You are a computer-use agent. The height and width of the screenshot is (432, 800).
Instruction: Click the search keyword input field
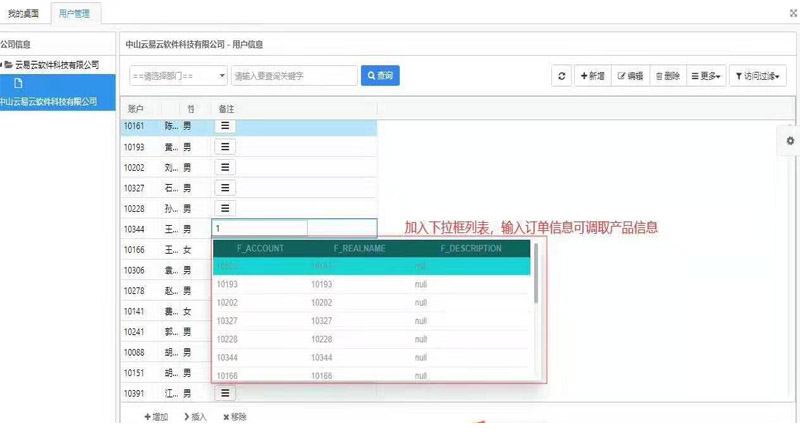click(293, 76)
